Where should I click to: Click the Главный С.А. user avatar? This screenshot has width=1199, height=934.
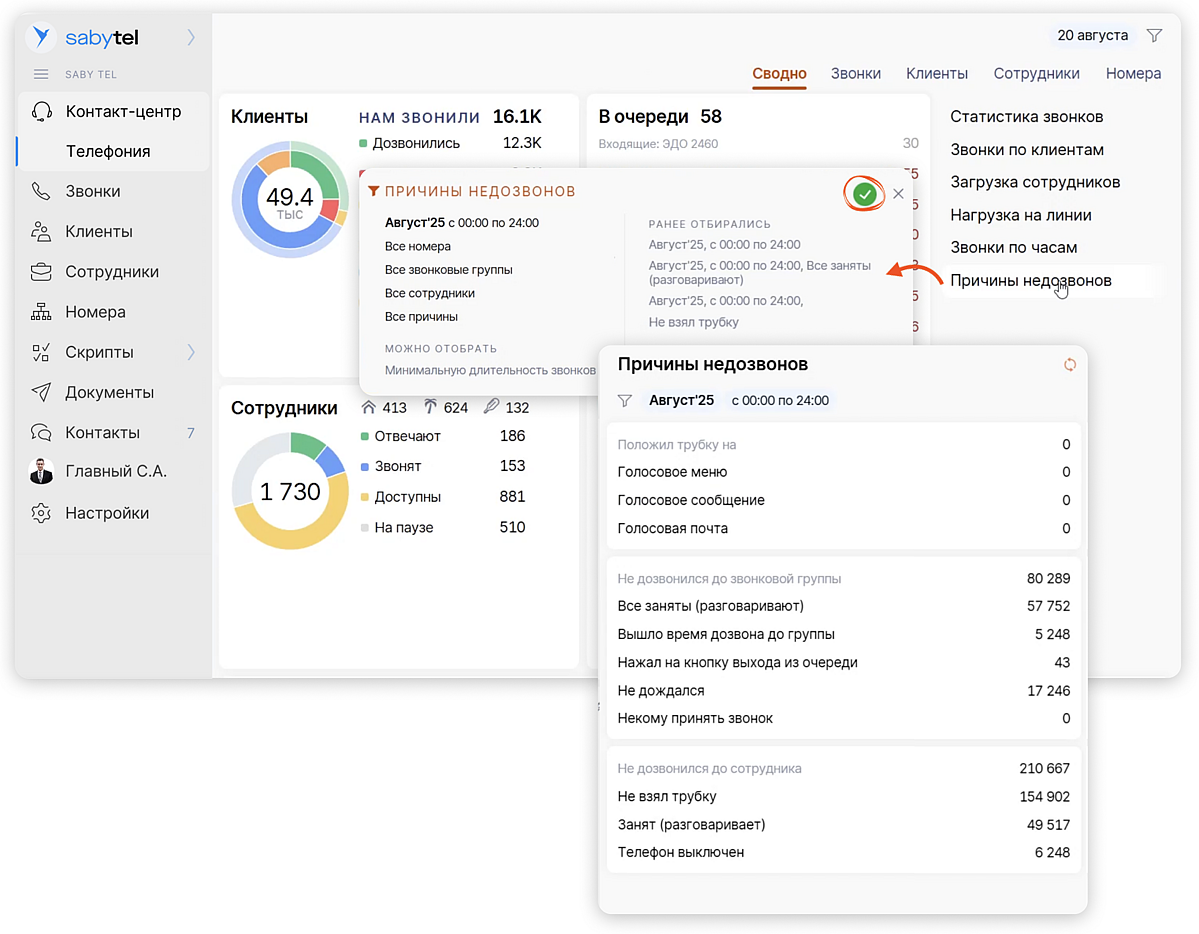[x=41, y=472]
